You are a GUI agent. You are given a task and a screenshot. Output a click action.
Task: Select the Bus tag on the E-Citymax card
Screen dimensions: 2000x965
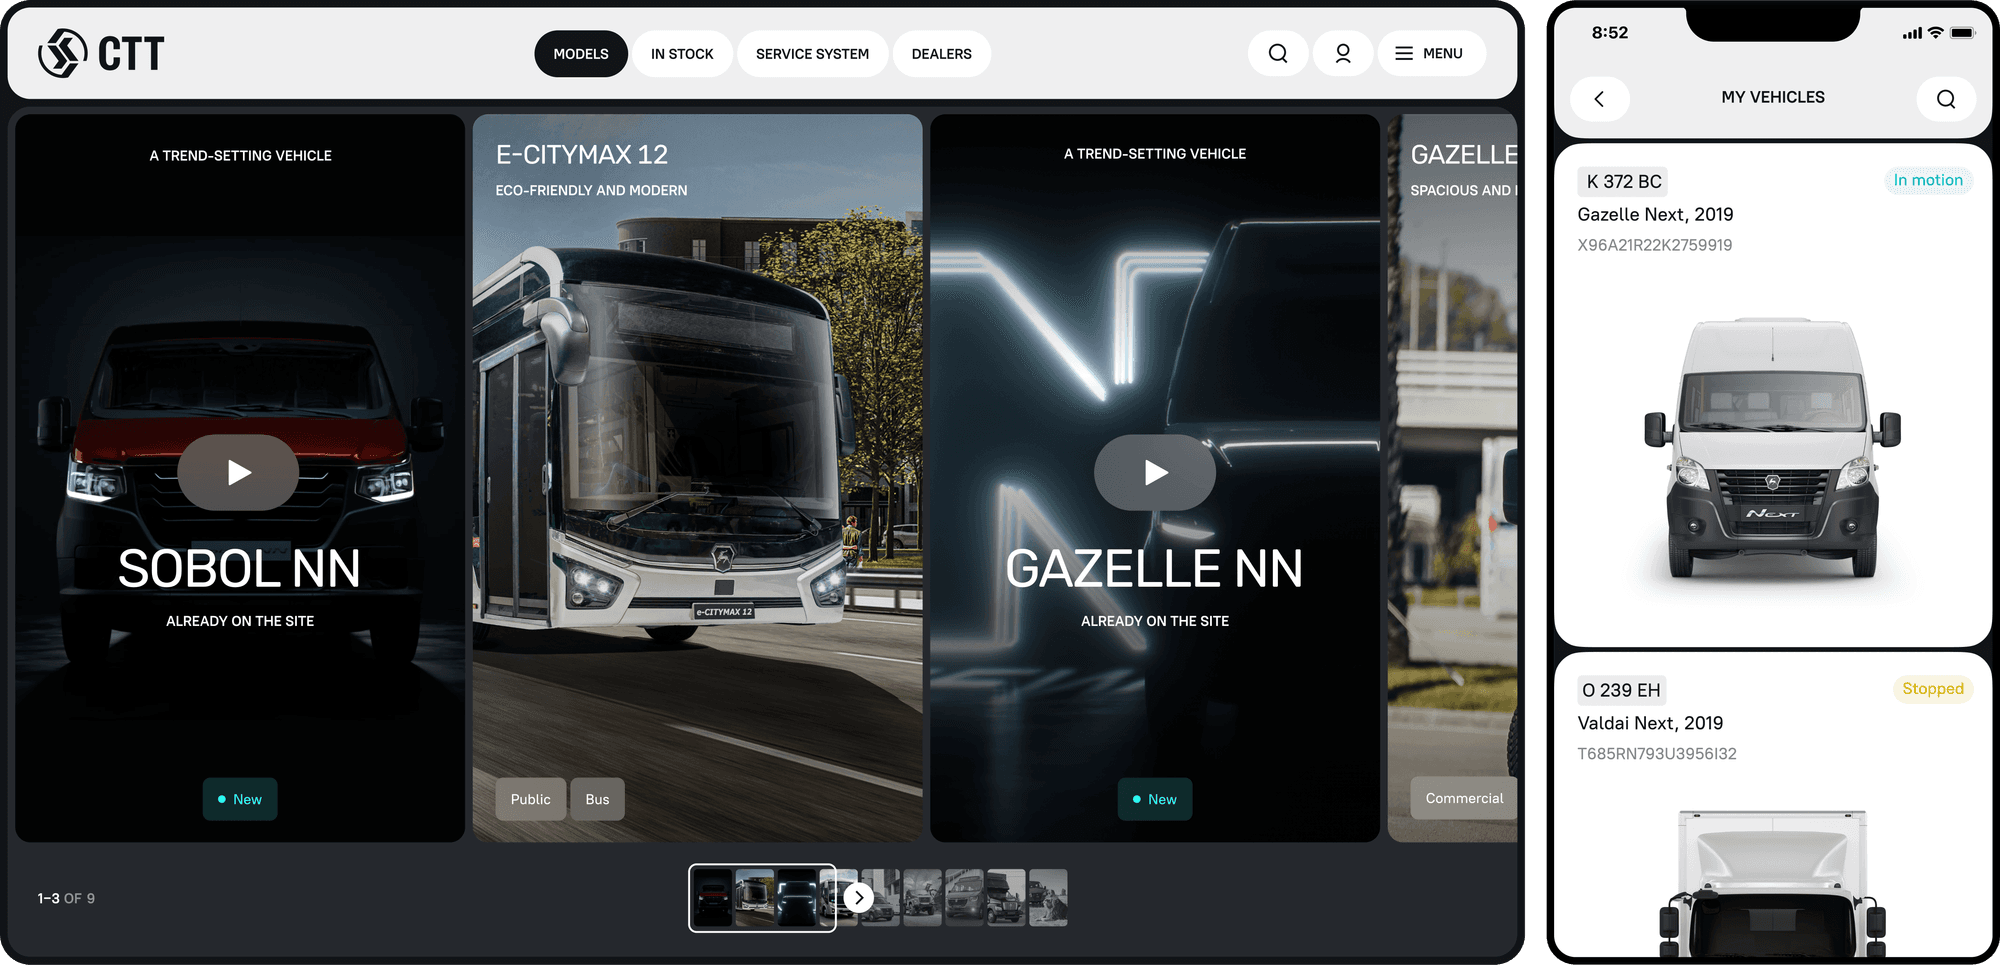[x=597, y=799]
